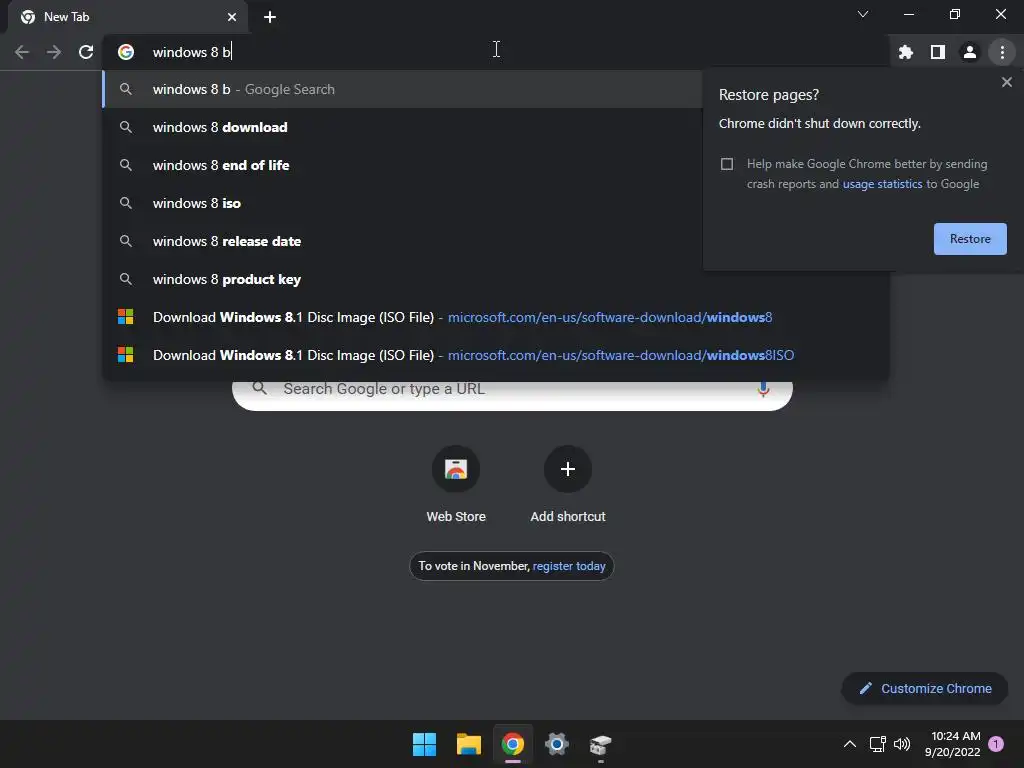Open the usage statistics link

[882, 184]
